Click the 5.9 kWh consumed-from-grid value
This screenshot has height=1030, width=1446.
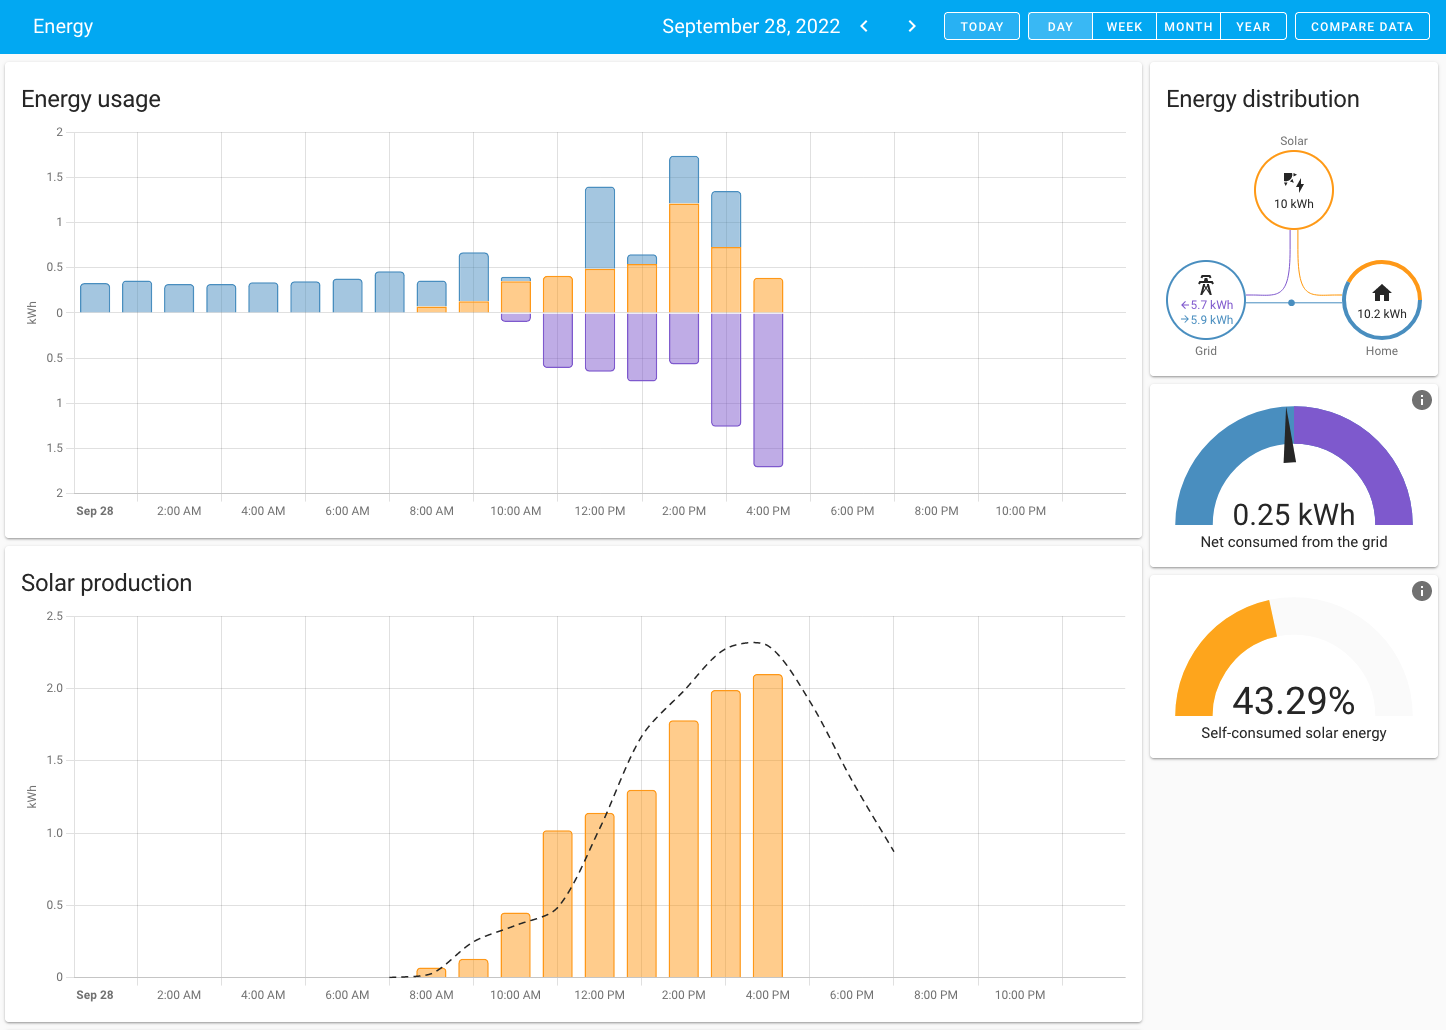pyautogui.click(x=1211, y=320)
